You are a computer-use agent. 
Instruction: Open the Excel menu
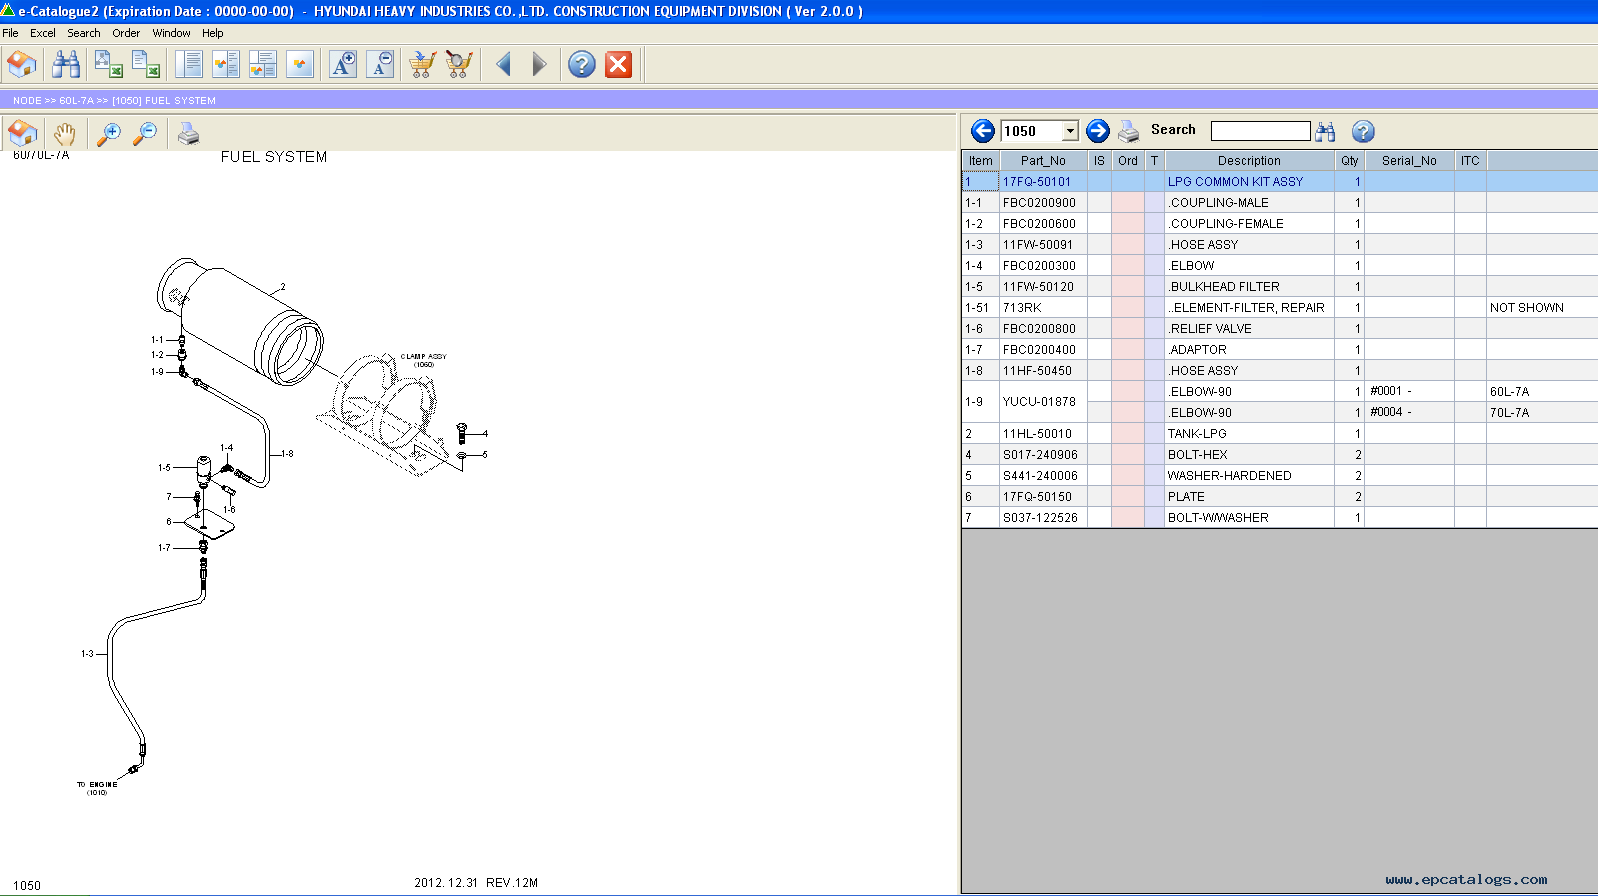coord(43,33)
